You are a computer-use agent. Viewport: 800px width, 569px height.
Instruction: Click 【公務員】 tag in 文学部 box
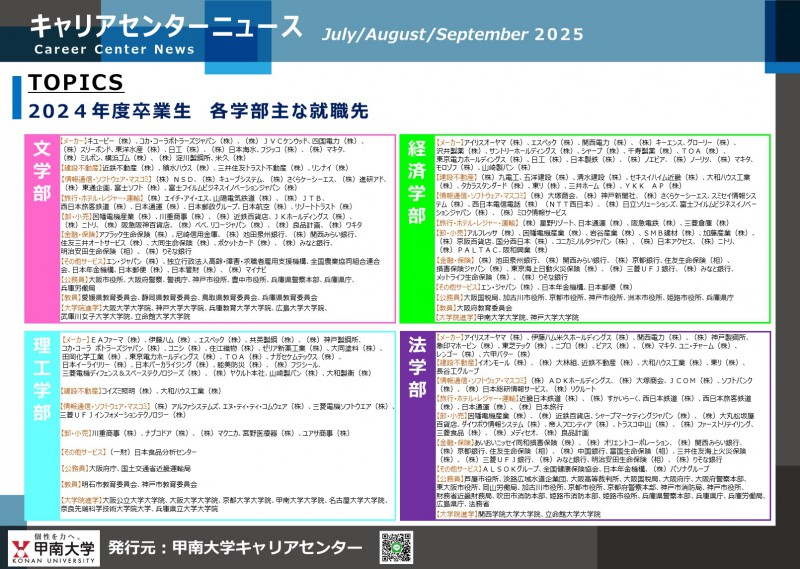tap(74, 280)
